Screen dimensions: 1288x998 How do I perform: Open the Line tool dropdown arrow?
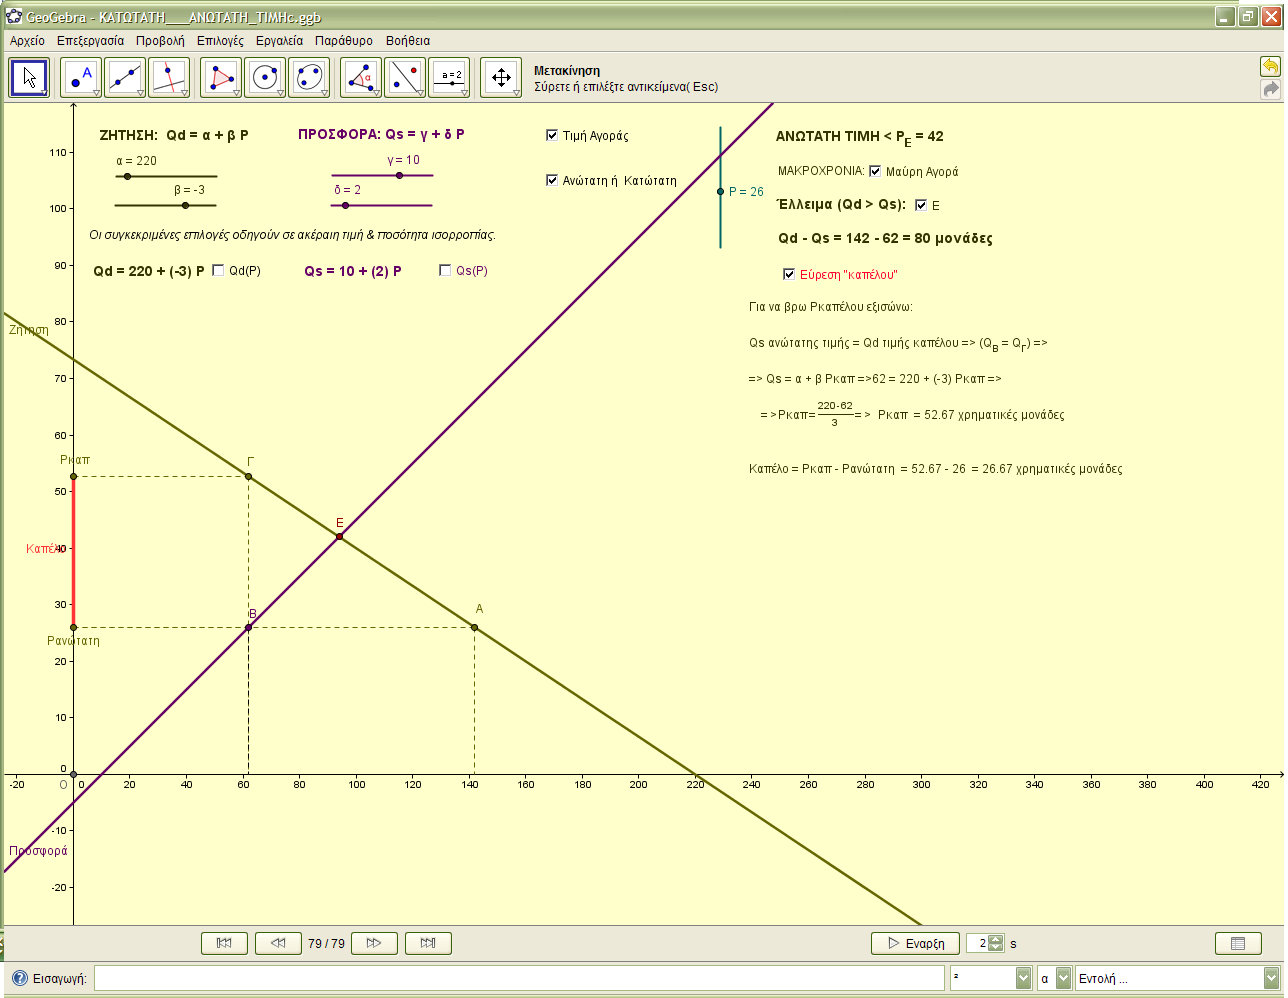click(141, 93)
